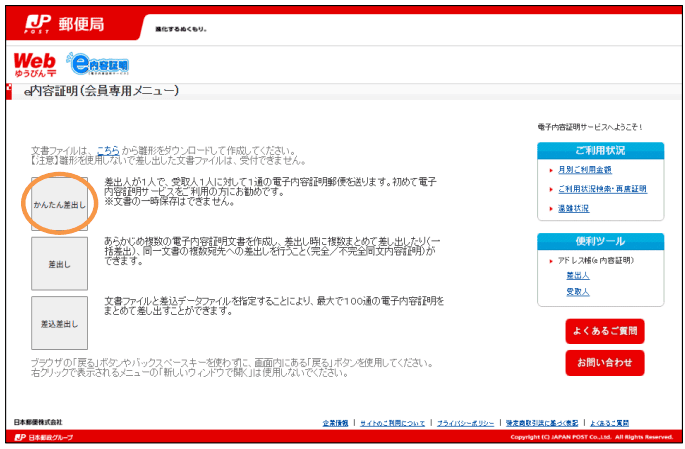Open よくあるご質問 footer link
Viewport: 685px width, 449px height.
609,423
